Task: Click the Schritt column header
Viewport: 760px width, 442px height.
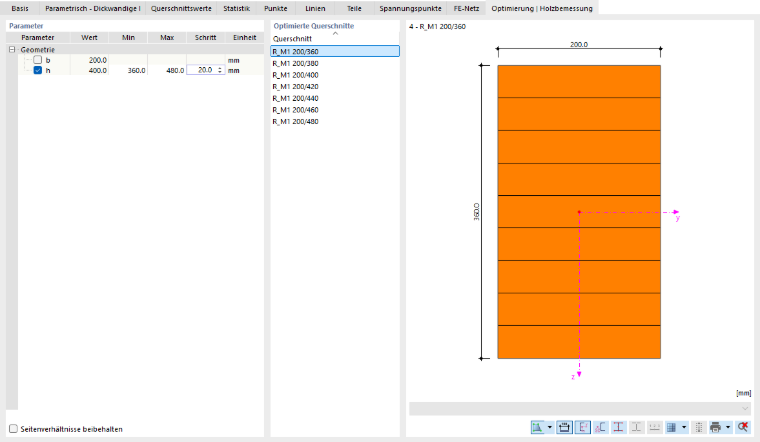Action: 206,37
